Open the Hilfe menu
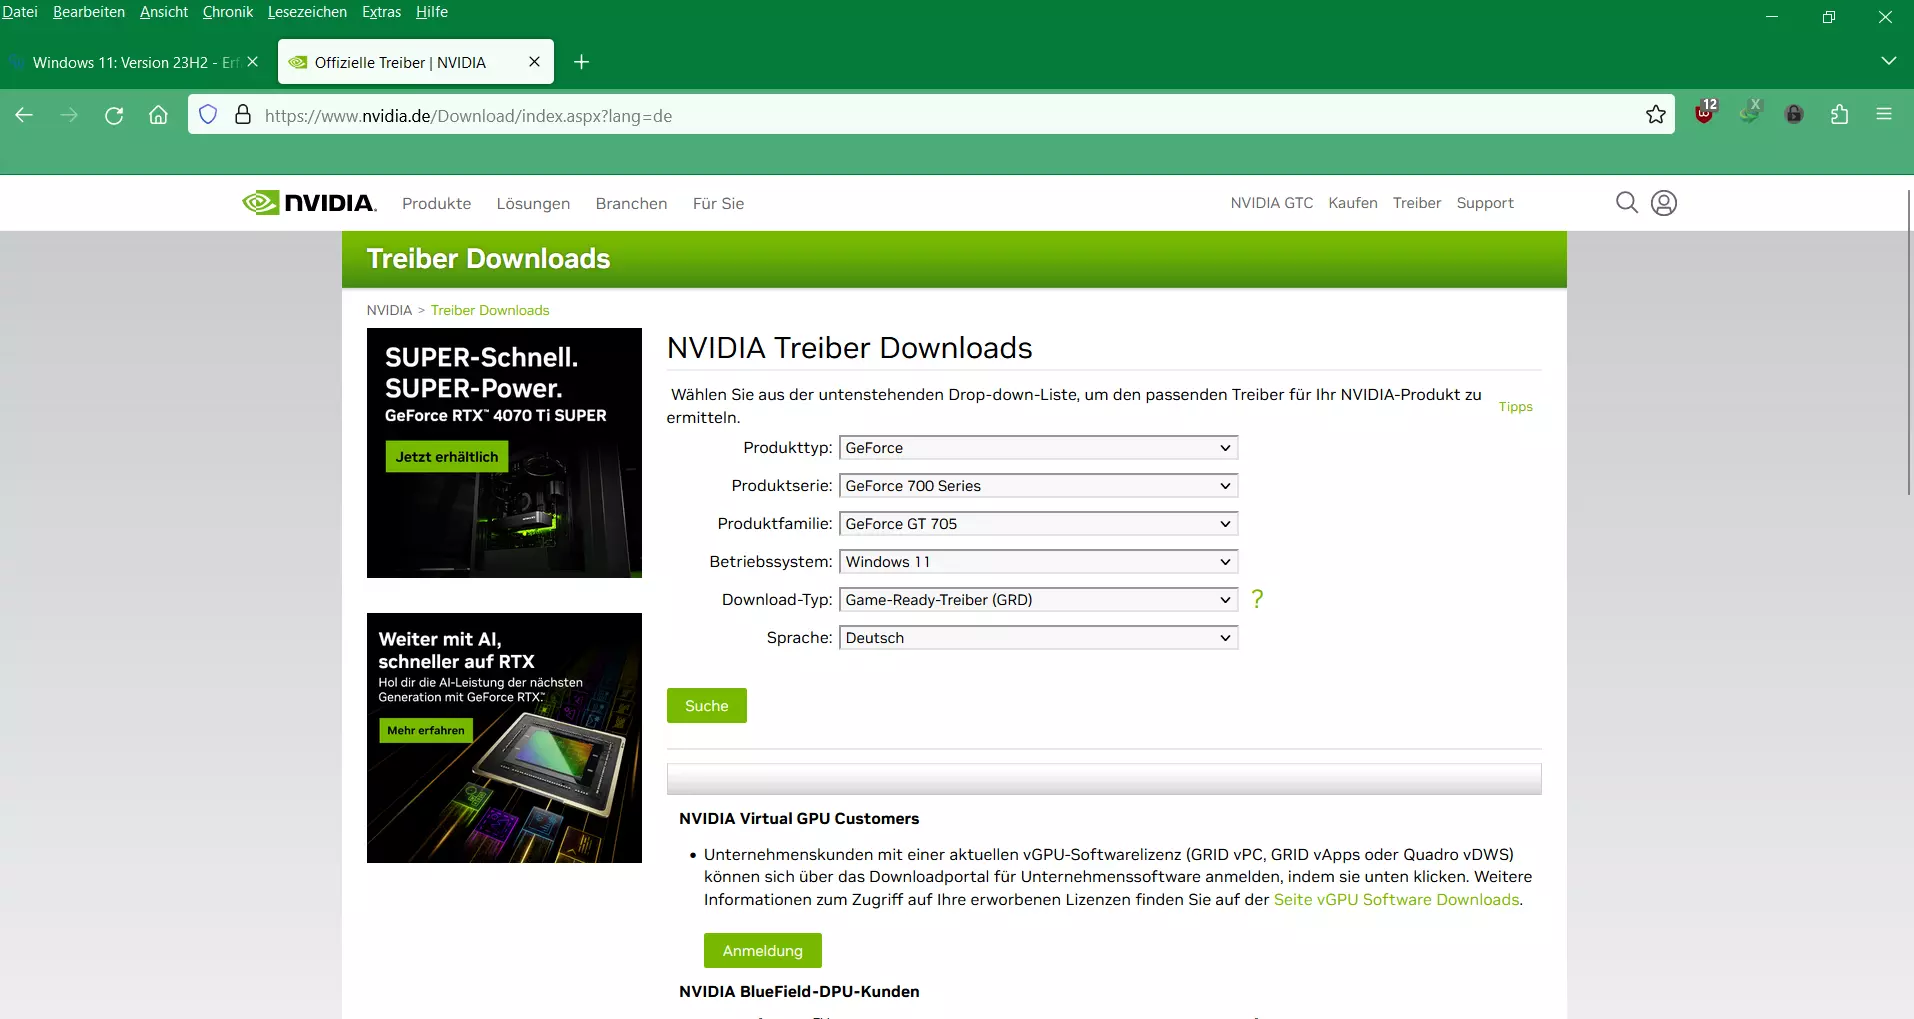 point(432,12)
